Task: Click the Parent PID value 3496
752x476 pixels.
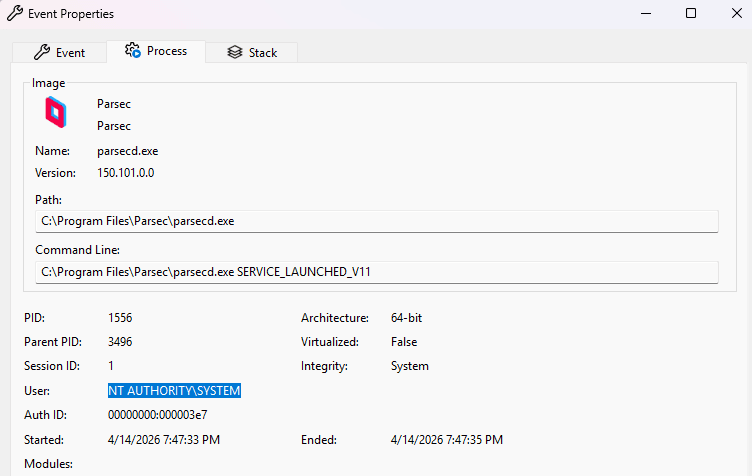Action: pyautogui.click(x=120, y=342)
